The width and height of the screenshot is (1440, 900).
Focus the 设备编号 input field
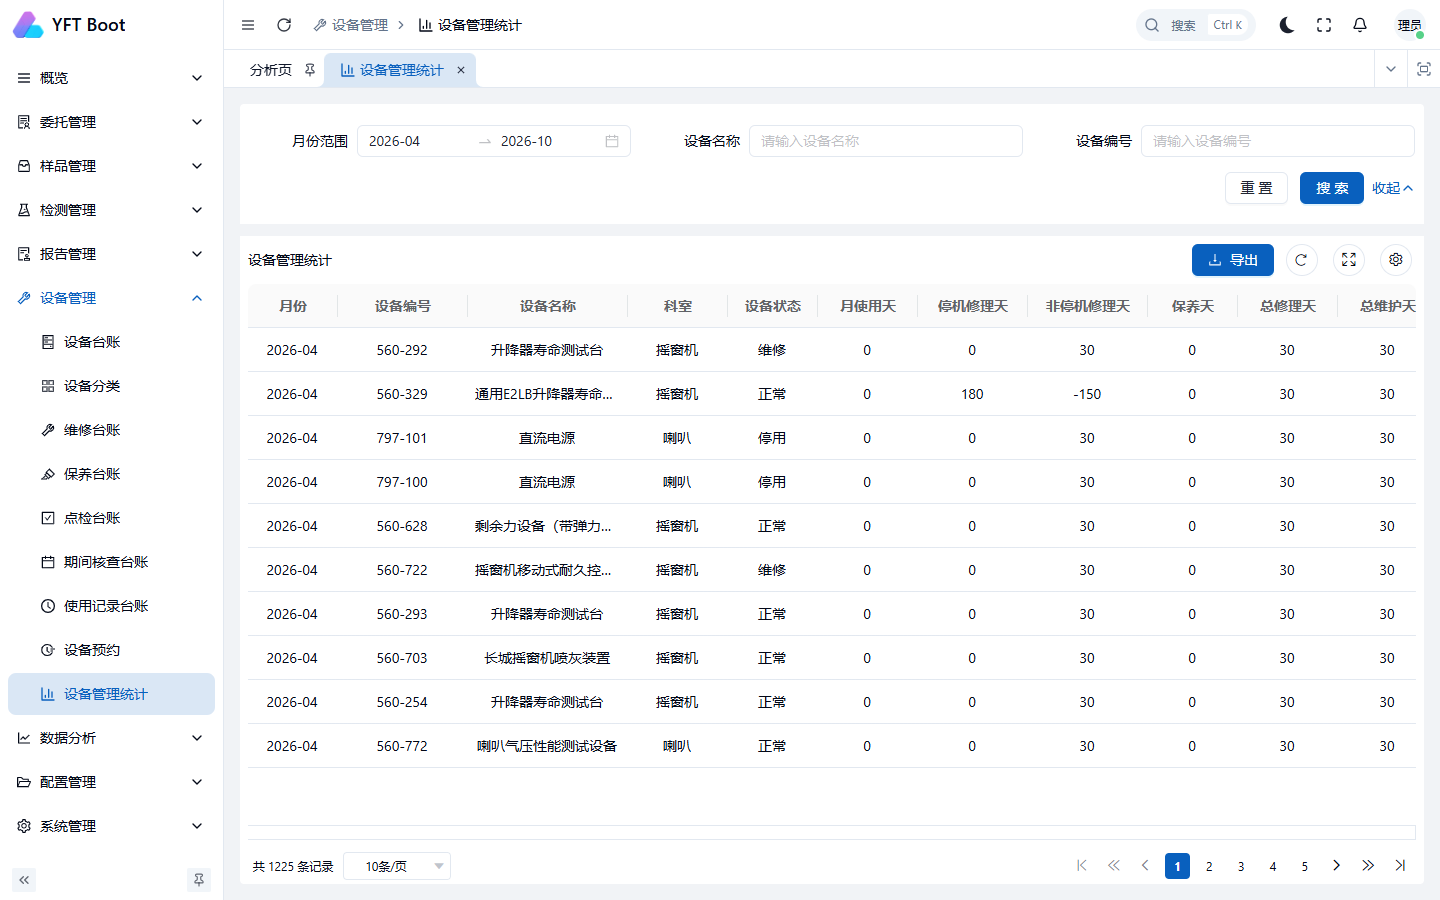(1278, 141)
